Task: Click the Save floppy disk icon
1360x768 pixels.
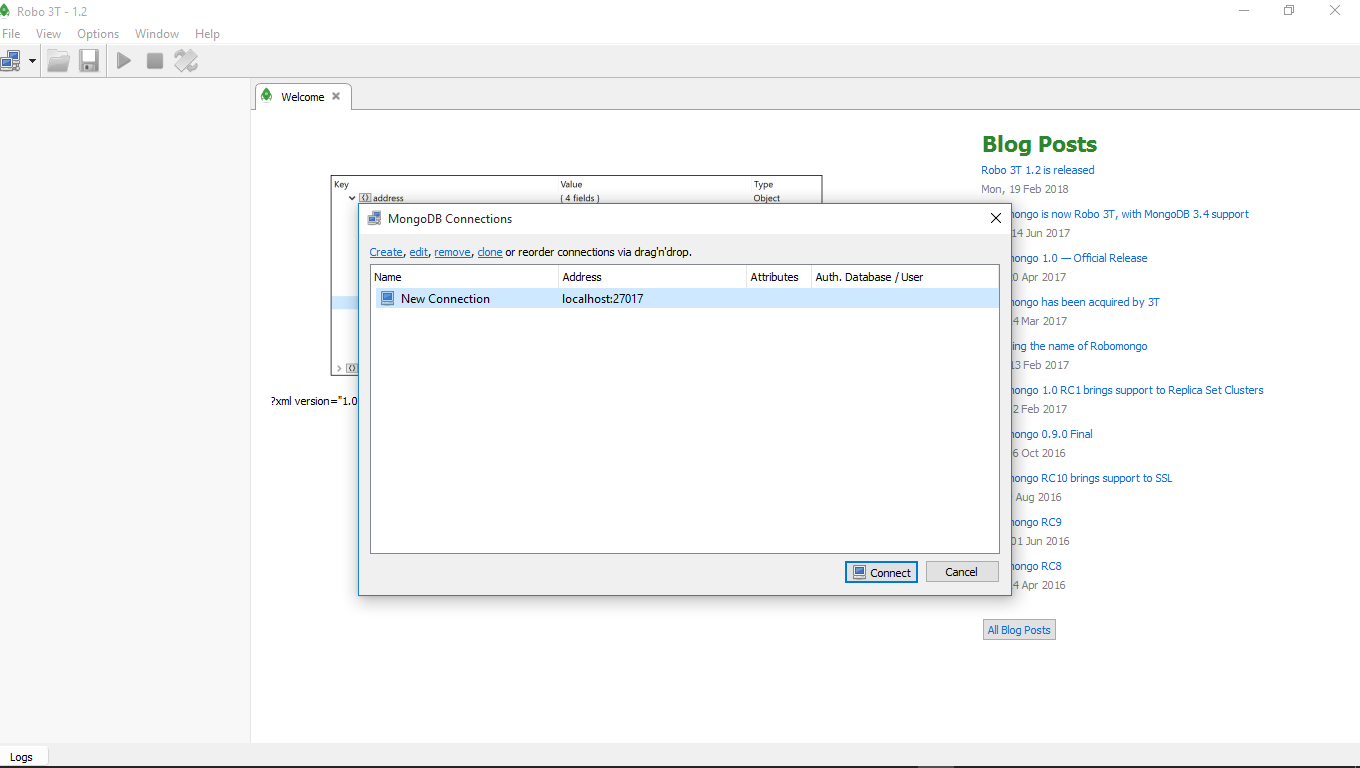Action: coord(89,61)
